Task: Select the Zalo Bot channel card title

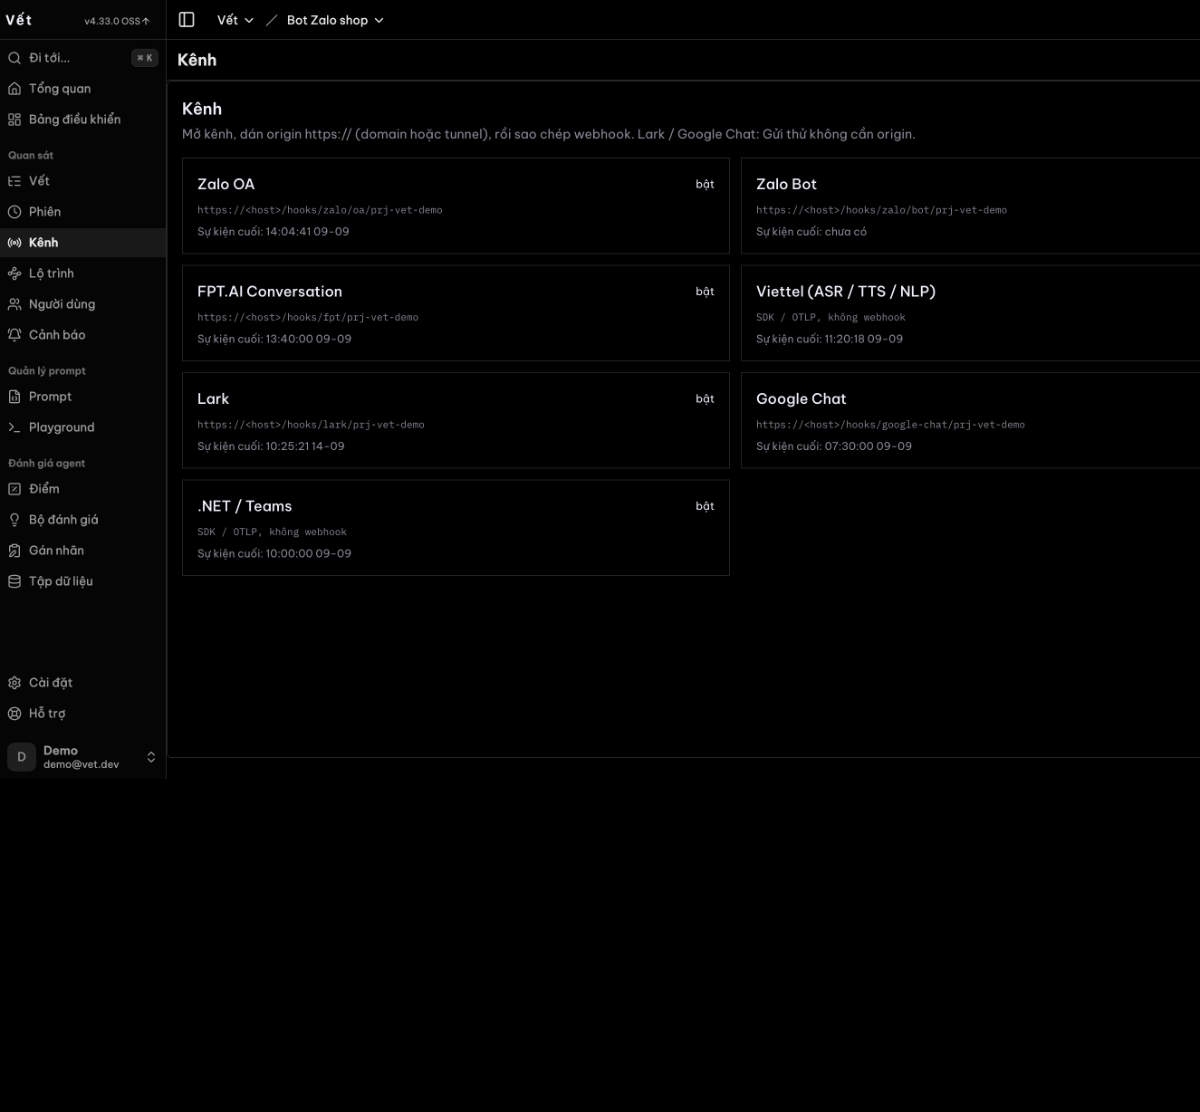Action: [x=786, y=184]
